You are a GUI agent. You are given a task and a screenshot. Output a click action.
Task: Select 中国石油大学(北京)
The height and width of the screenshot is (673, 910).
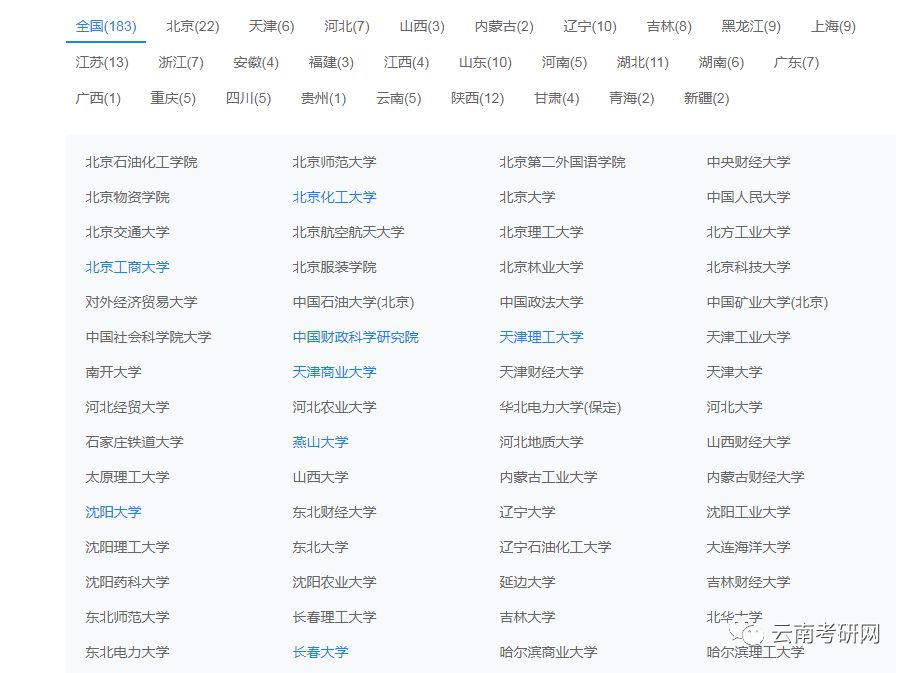click(353, 302)
